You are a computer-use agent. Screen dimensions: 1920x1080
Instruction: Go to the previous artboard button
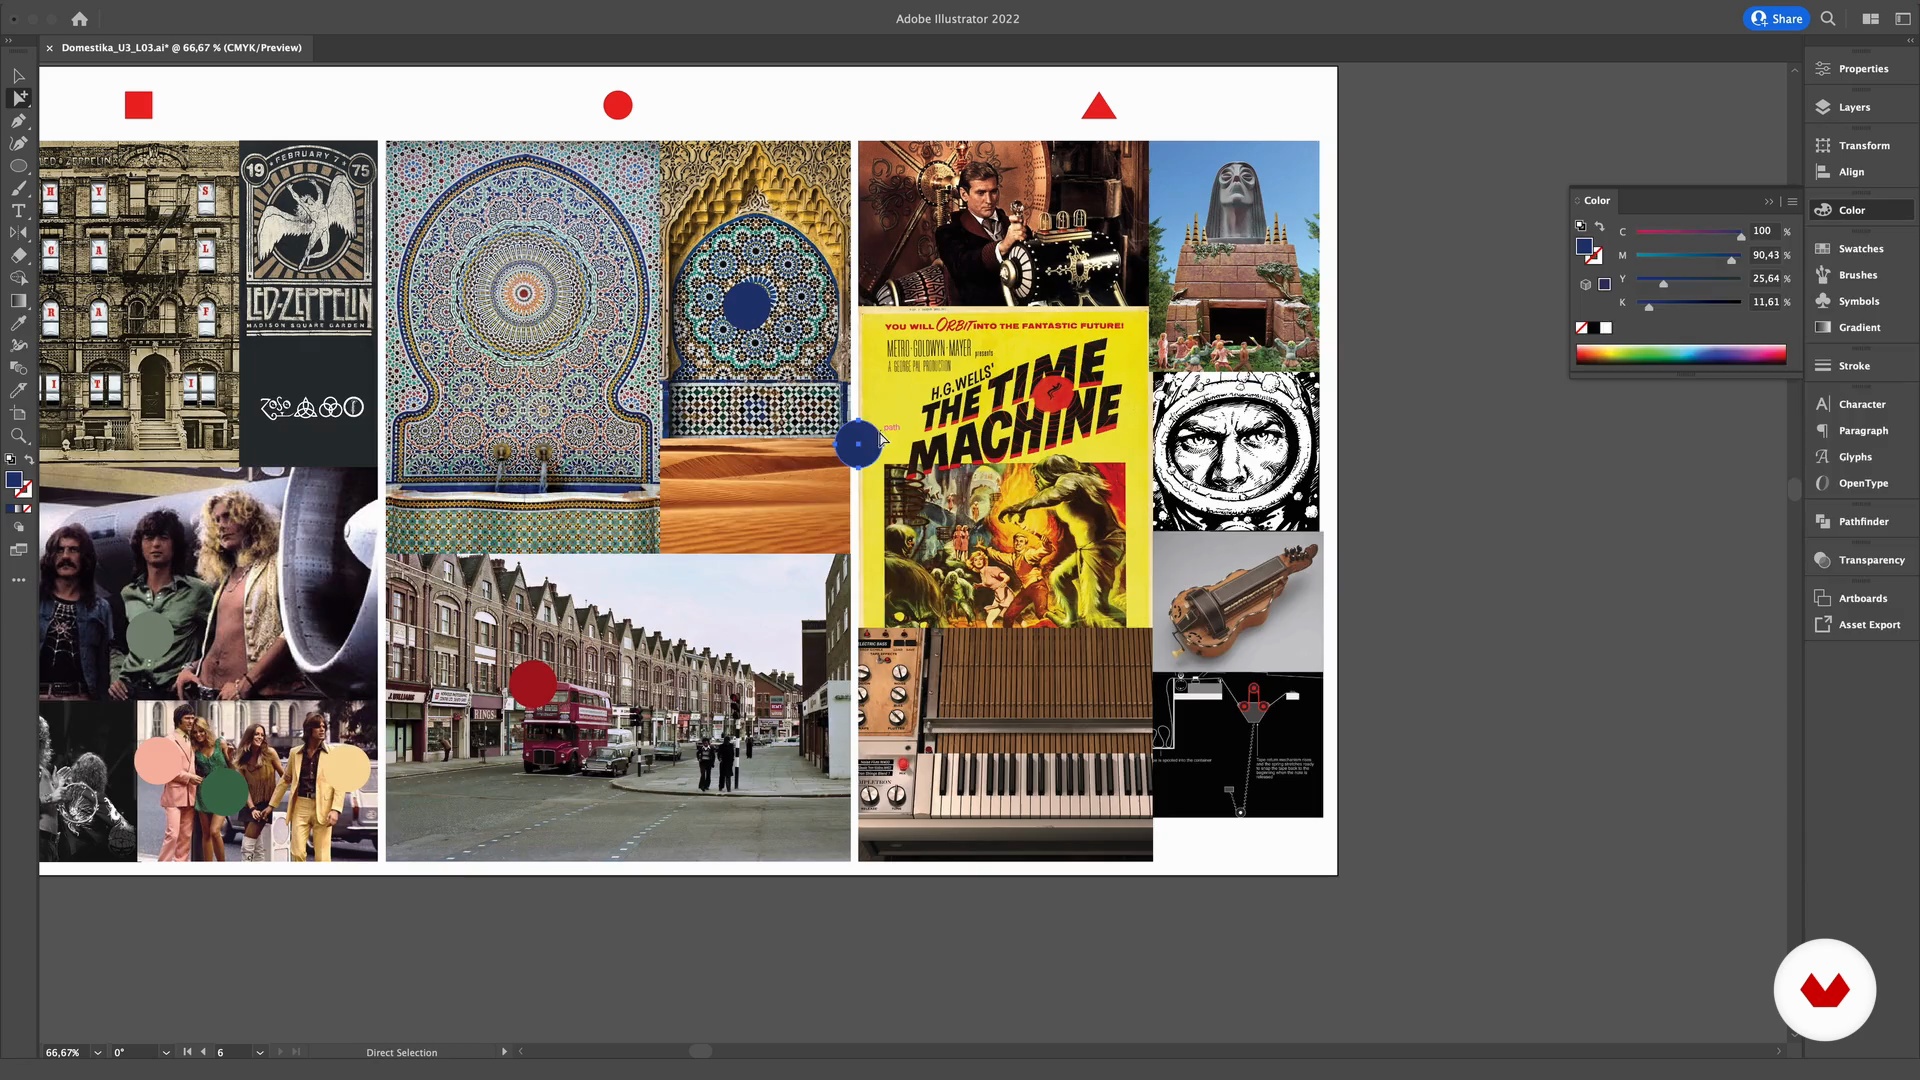click(203, 1052)
